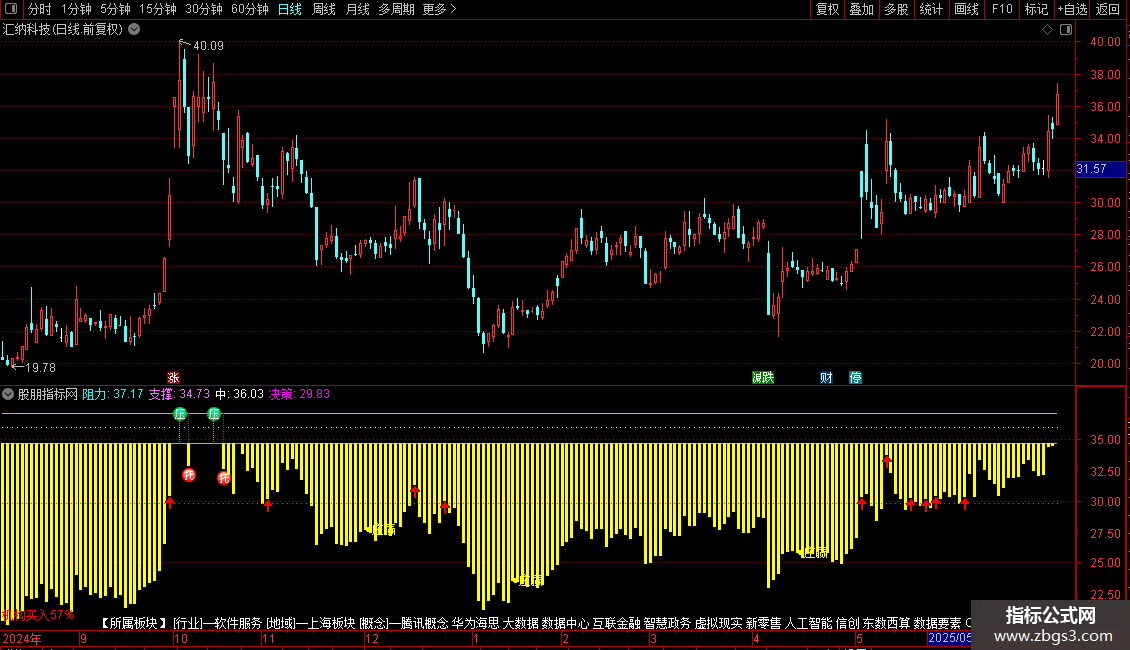Click the 数据要素 concept link
Viewport: 1130px width, 650px height.
[x=938, y=623]
